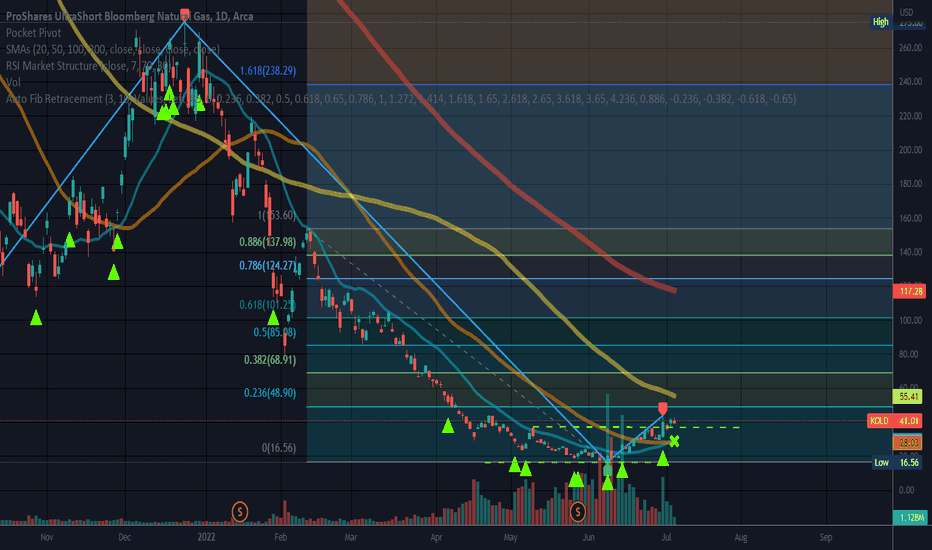Click the yellow 55.41 SMA price tag
The height and width of the screenshot is (550, 932).
coord(908,396)
